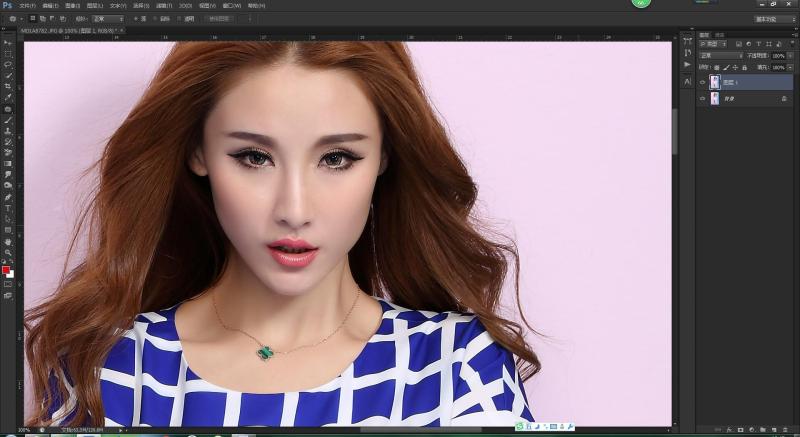
Task: Select the Clone Stamp tool
Action: 8,131
